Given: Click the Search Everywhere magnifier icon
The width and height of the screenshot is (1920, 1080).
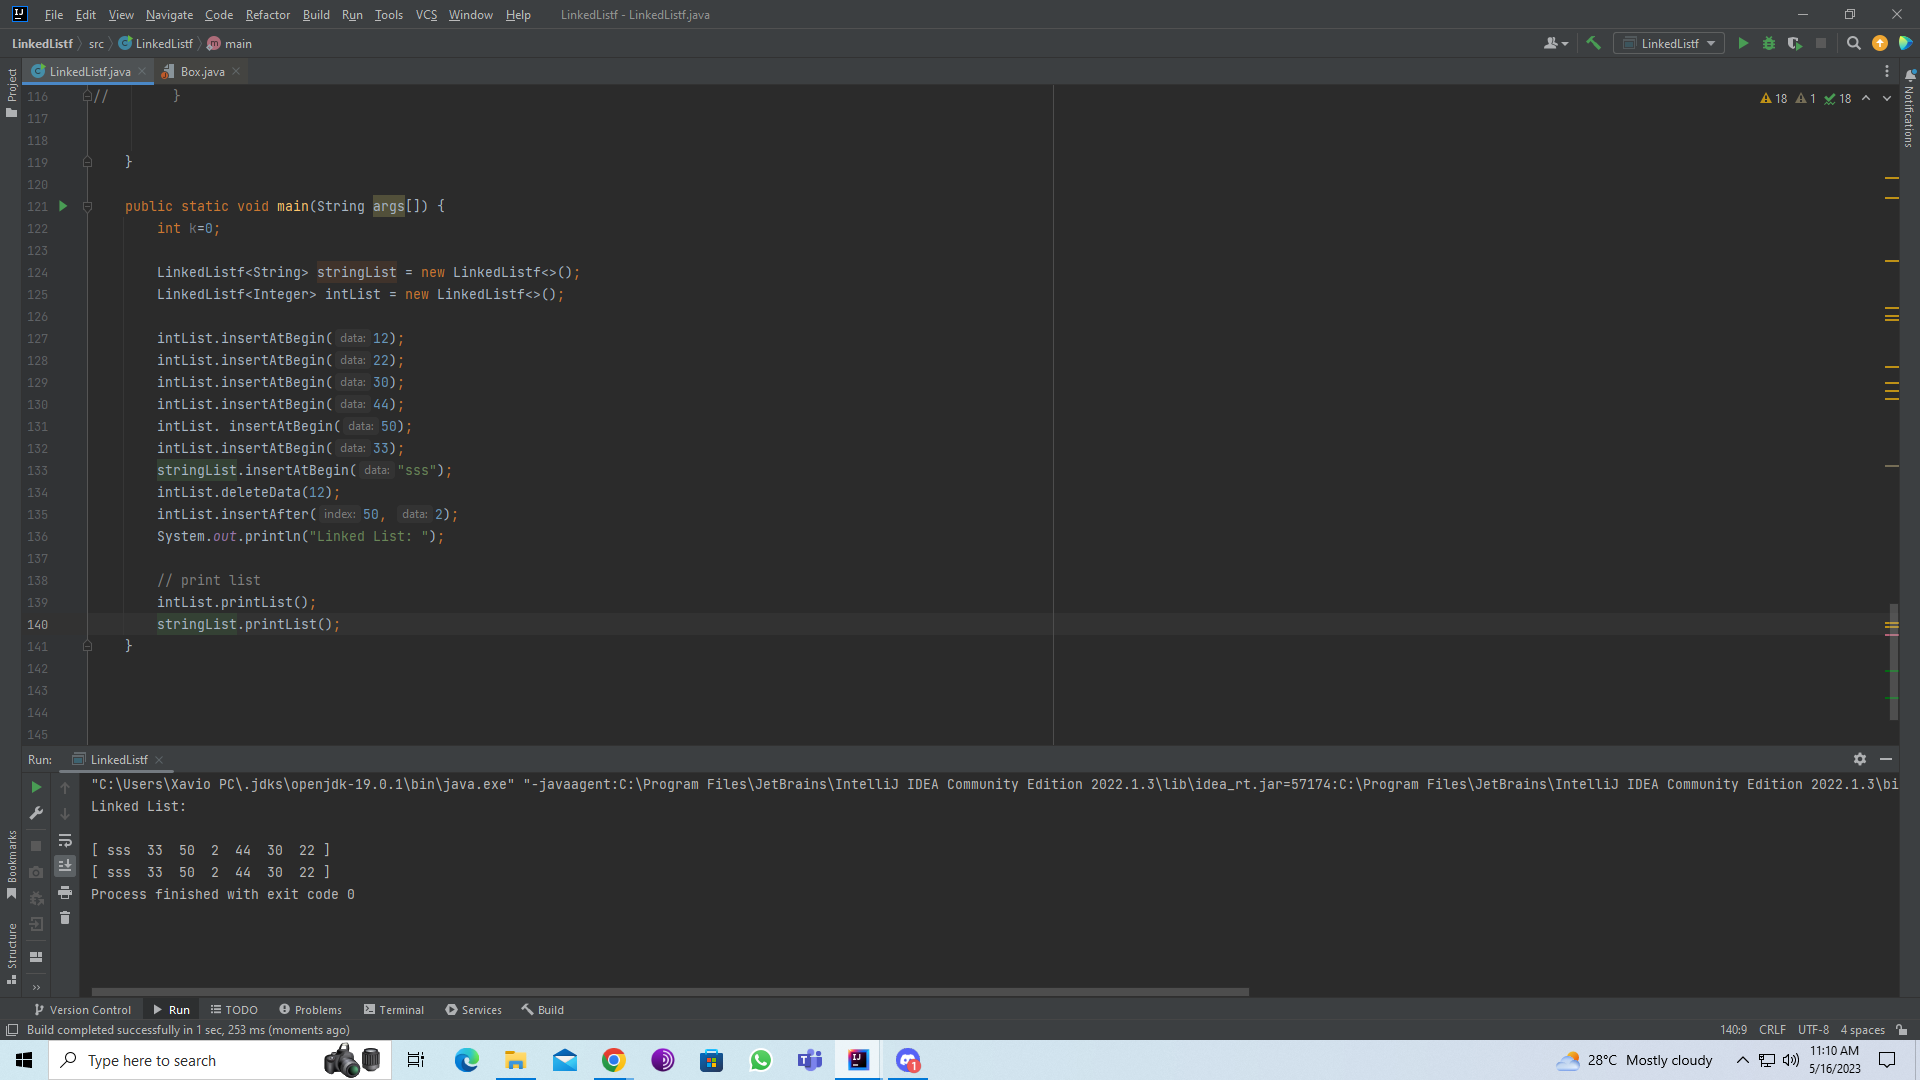Looking at the screenshot, I should point(1853,43).
